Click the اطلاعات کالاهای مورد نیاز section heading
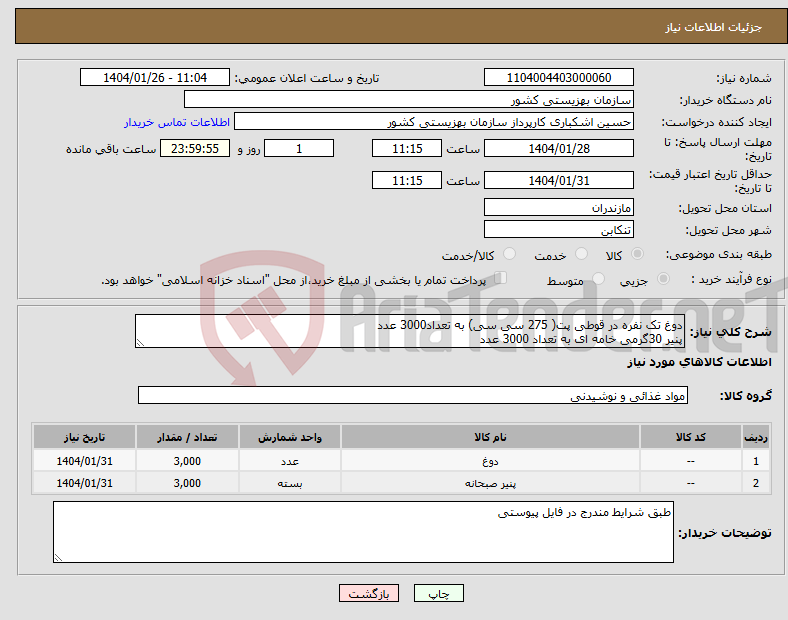788x620 pixels. click(699, 362)
